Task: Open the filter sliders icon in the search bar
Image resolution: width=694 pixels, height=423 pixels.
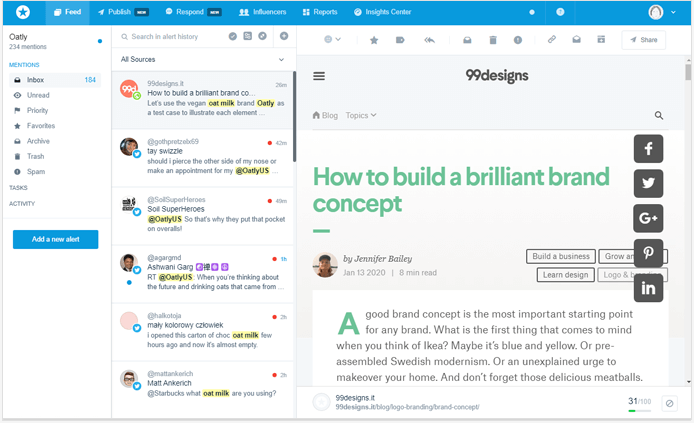Action: [x=247, y=36]
